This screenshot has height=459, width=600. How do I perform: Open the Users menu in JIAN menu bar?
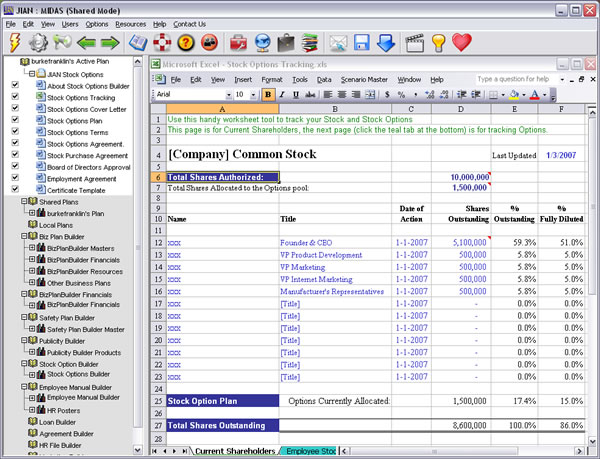(x=70, y=24)
